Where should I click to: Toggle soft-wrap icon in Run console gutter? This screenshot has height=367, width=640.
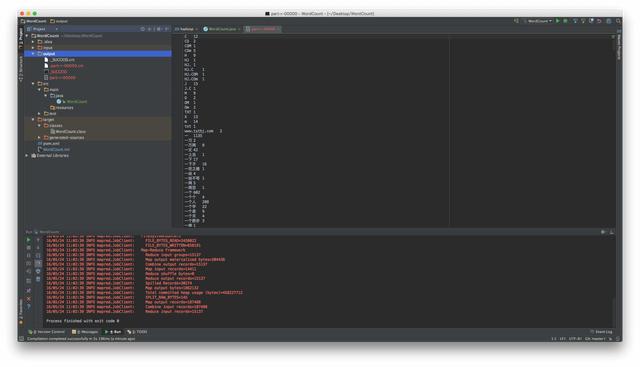point(38,256)
